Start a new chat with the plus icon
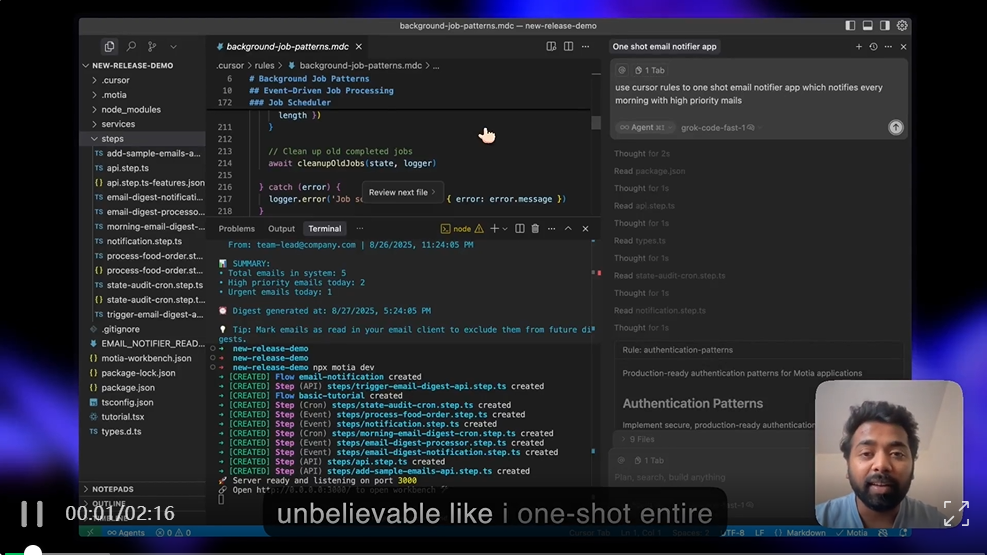The image size is (987, 555). tap(859, 47)
